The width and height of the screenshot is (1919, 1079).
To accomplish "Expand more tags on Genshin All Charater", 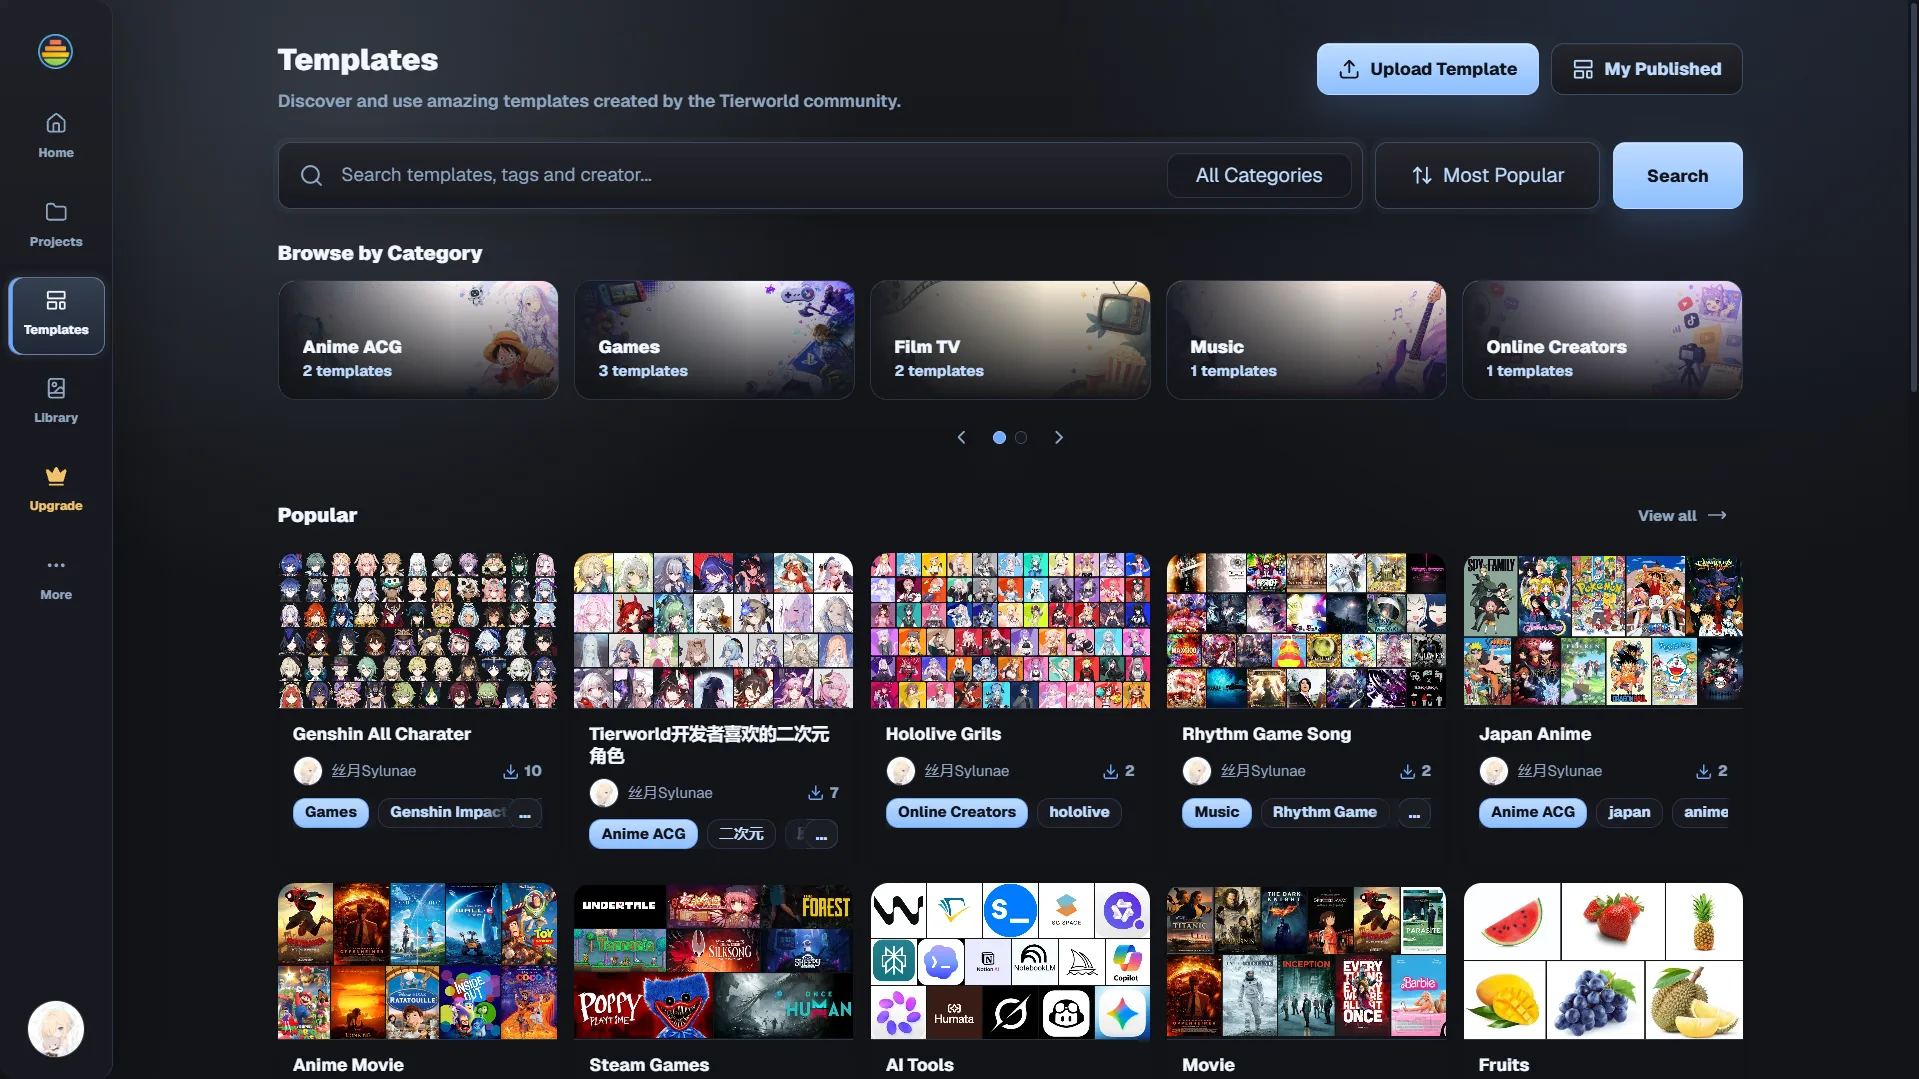I will [x=525, y=813].
